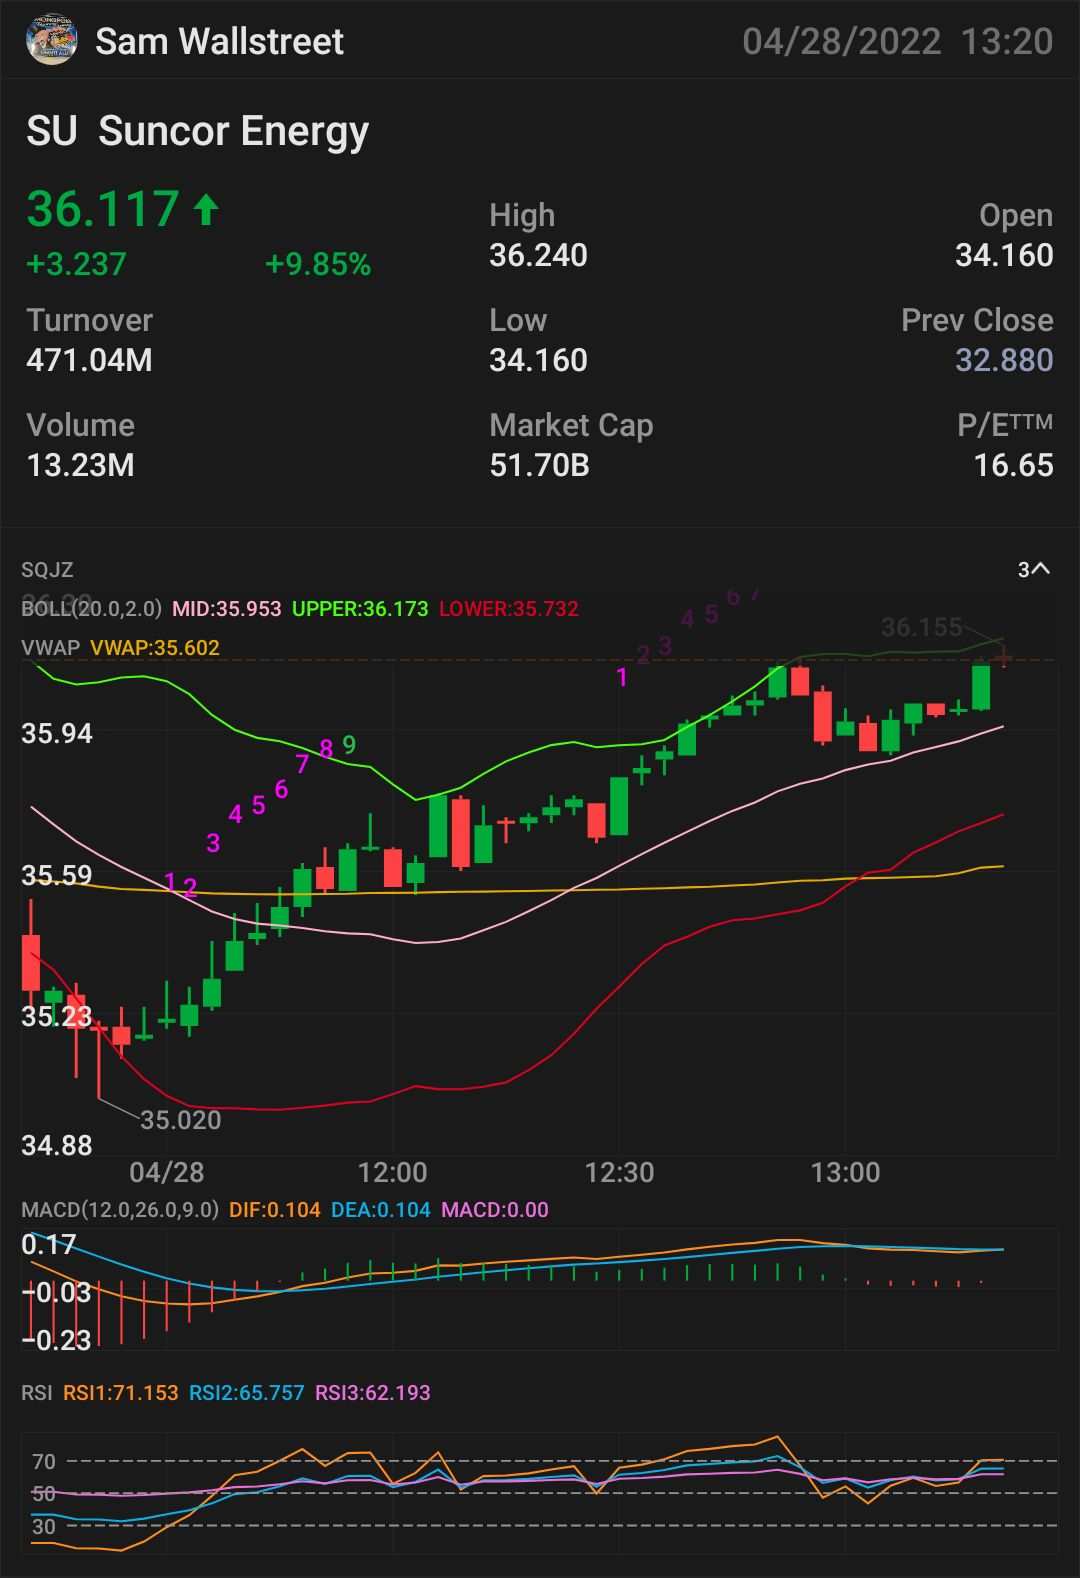The width and height of the screenshot is (1080, 1578).
Task: Tap the RSI 70 level label
Action: point(44,1461)
